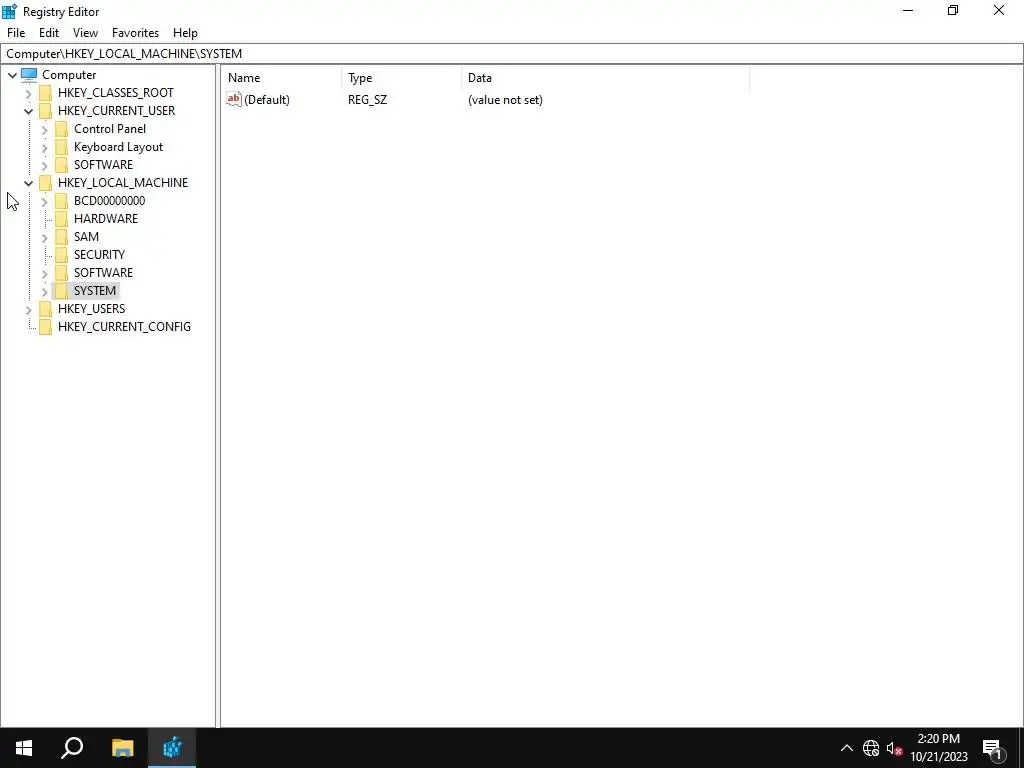Viewport: 1024px width, 768px height.
Task: Click the BCD00000000 folder icon
Action: point(61,200)
